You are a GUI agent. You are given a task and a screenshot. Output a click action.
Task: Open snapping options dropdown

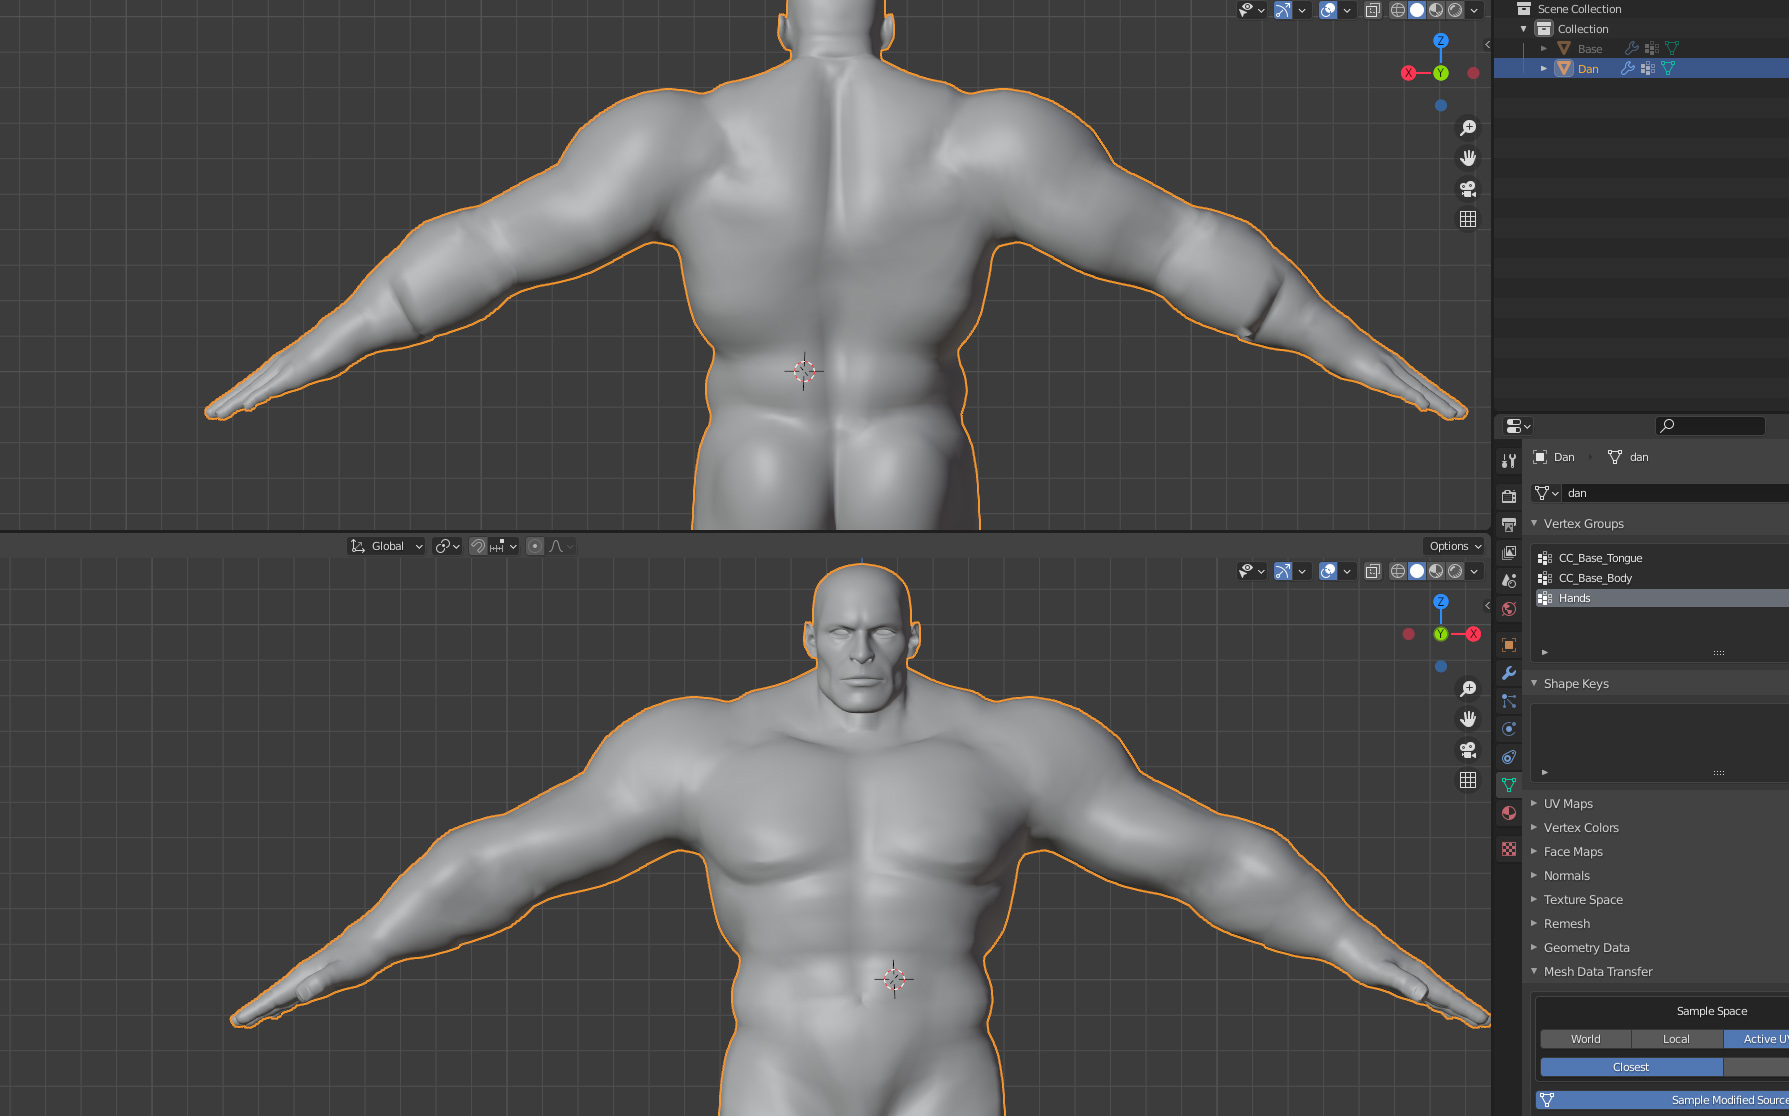503,546
